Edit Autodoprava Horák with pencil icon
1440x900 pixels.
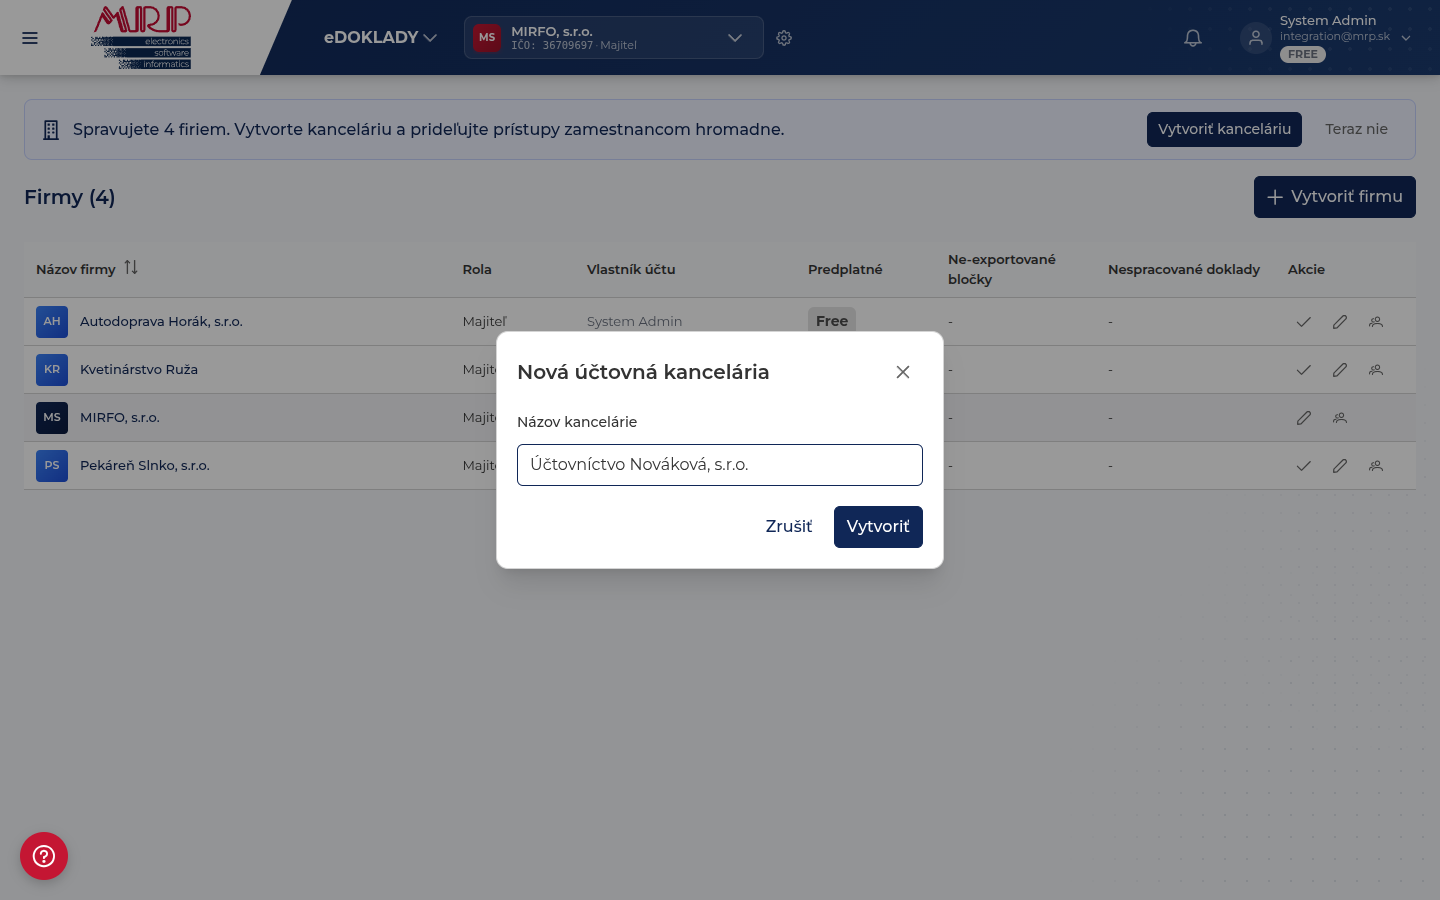[x=1340, y=322]
